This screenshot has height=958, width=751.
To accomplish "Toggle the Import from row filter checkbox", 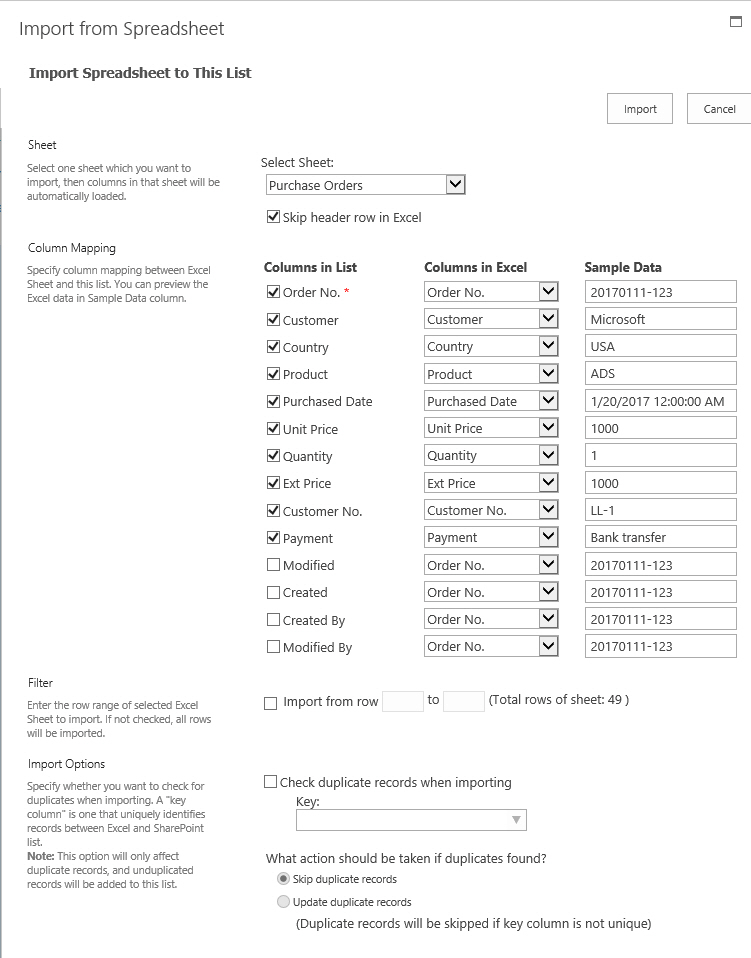I will coord(271,703).
